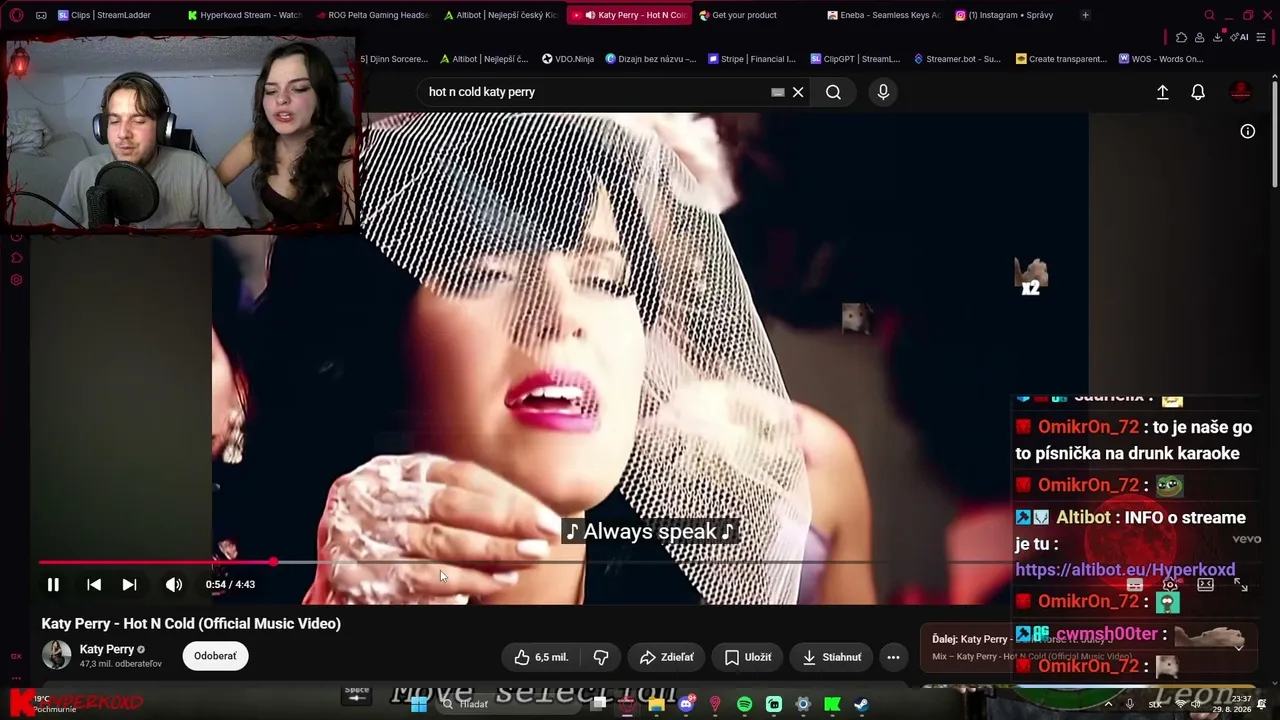Dislike the video with thumbs down
The height and width of the screenshot is (720, 1280).
pos(601,657)
